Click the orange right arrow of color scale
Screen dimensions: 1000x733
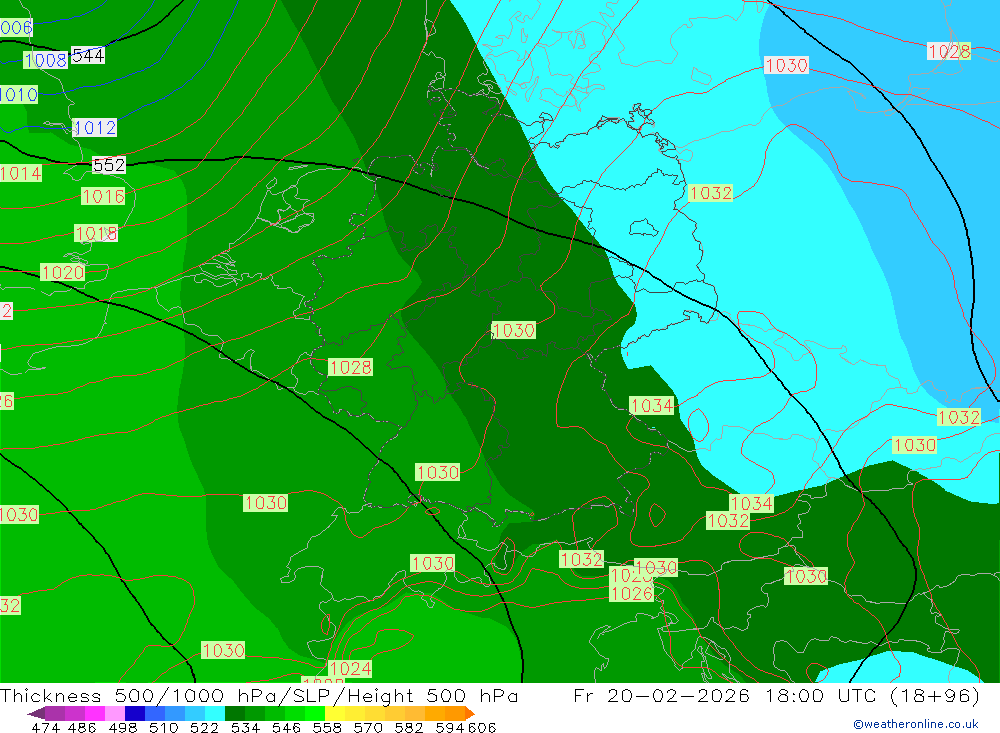point(470,713)
